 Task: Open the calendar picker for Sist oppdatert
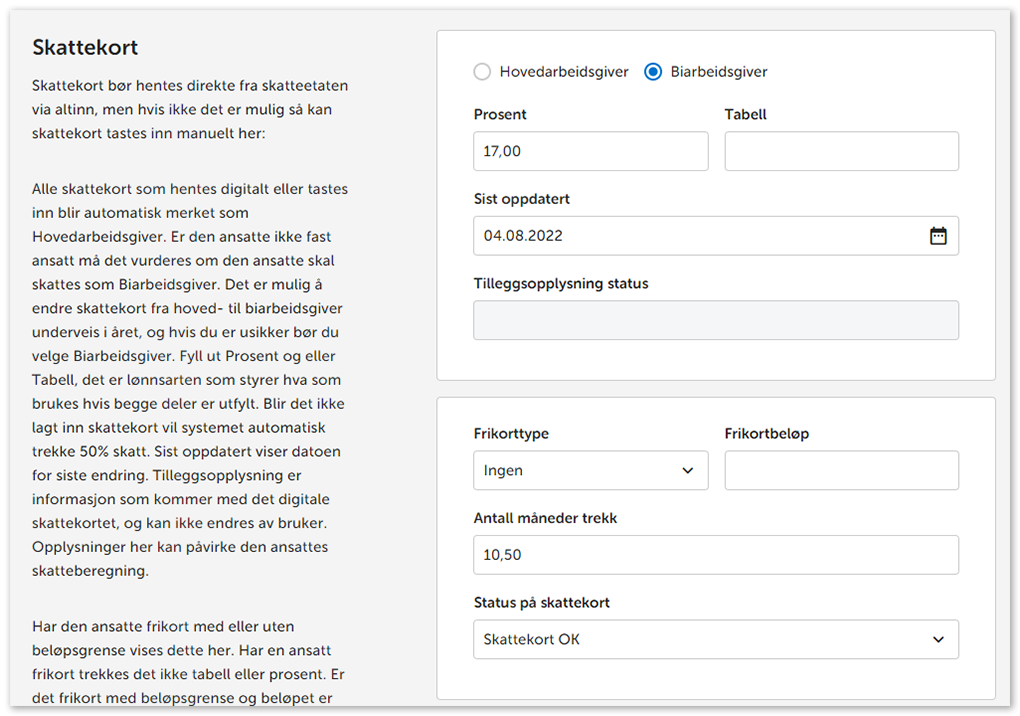[x=937, y=236]
